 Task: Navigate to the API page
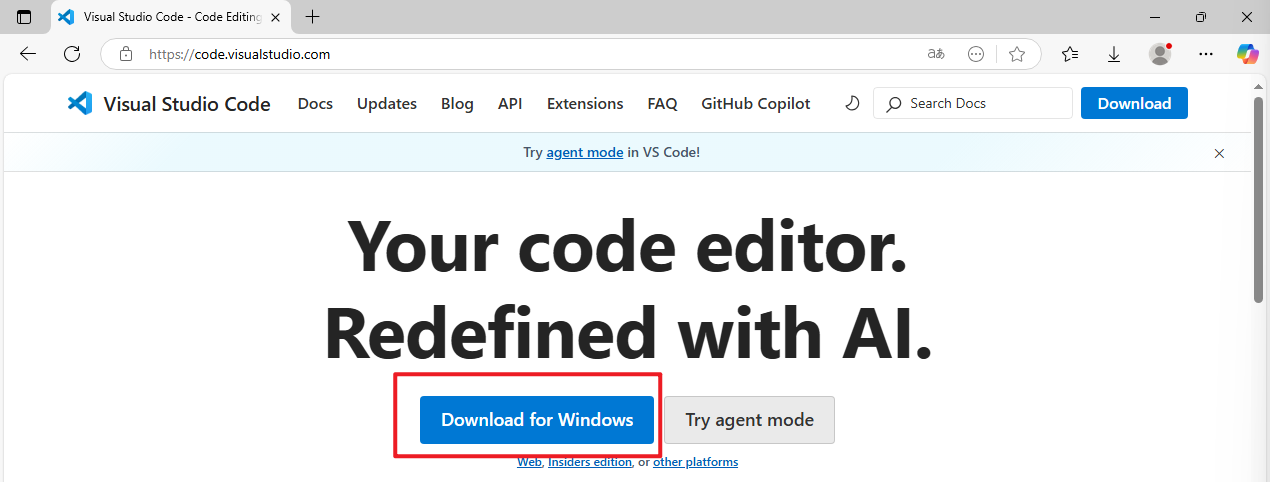tap(510, 103)
